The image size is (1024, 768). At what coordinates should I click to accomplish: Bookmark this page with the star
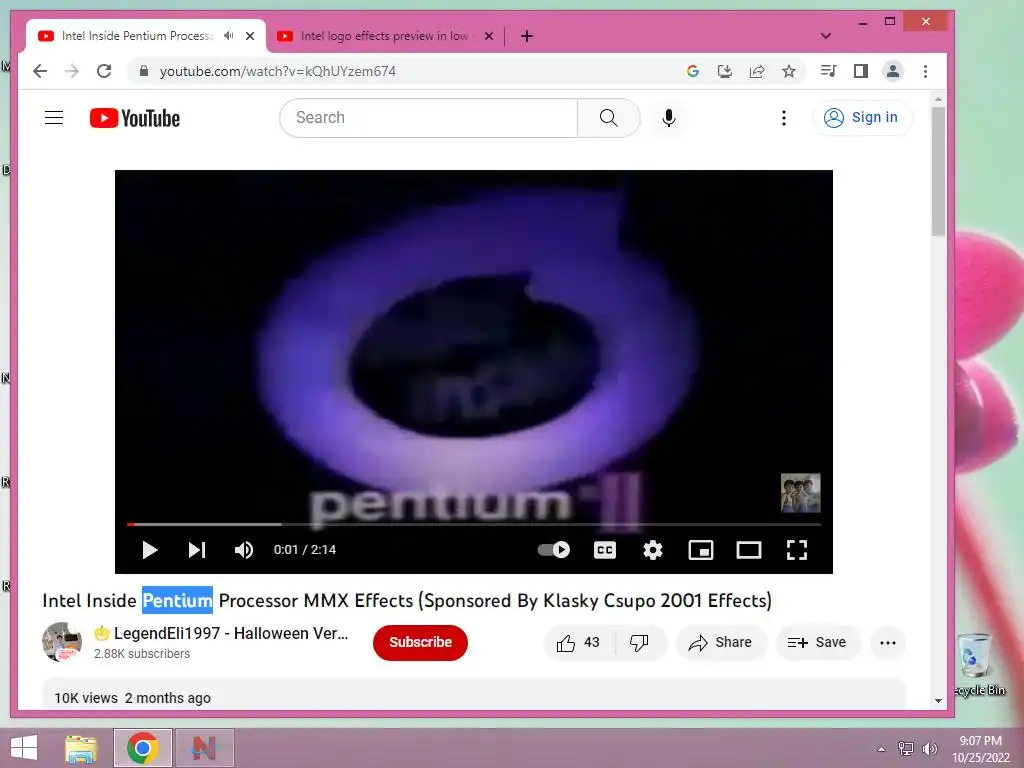789,71
